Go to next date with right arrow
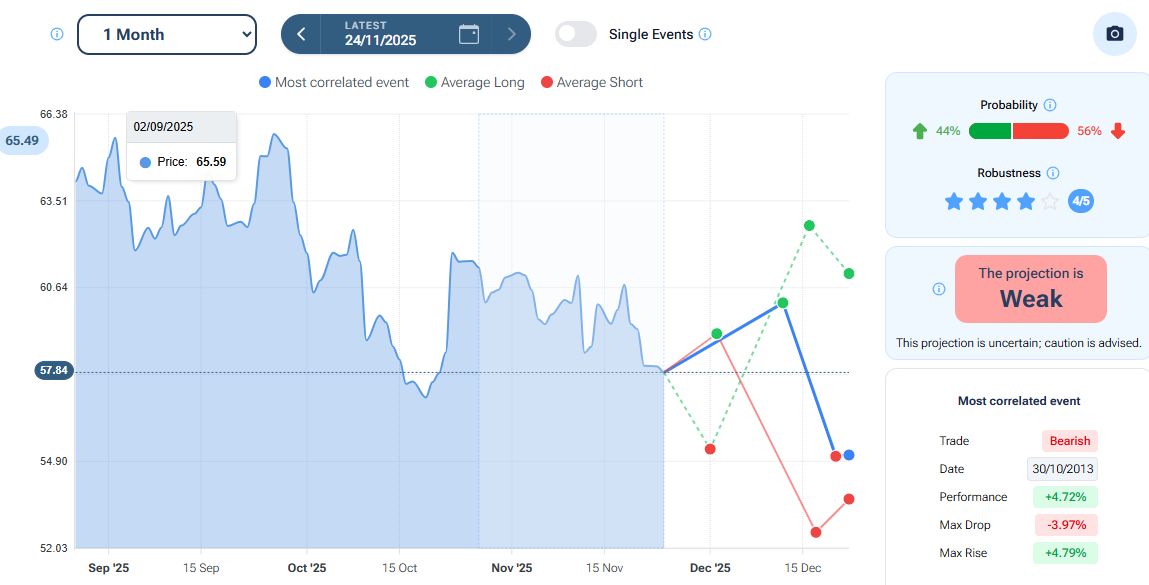This screenshot has width=1149, height=585. point(512,34)
